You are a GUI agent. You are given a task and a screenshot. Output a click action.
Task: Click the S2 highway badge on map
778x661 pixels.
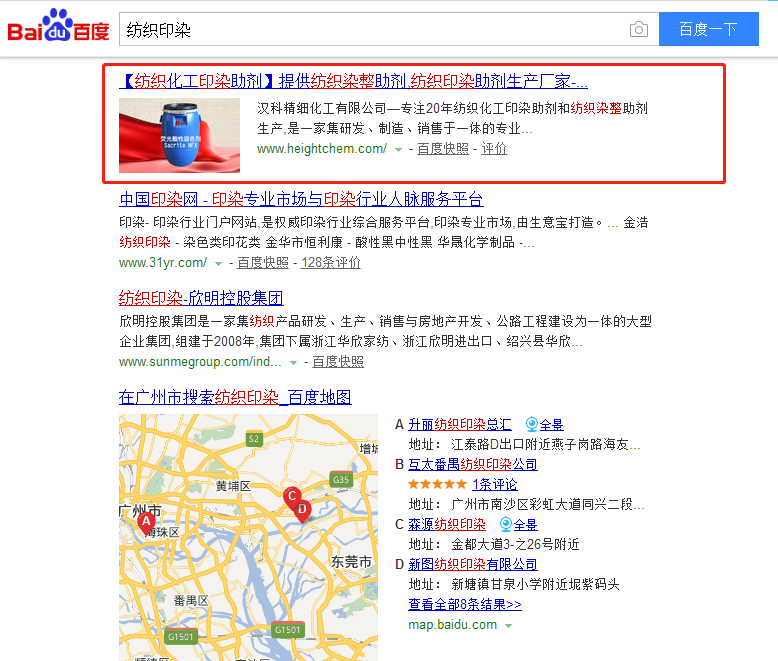[254, 439]
